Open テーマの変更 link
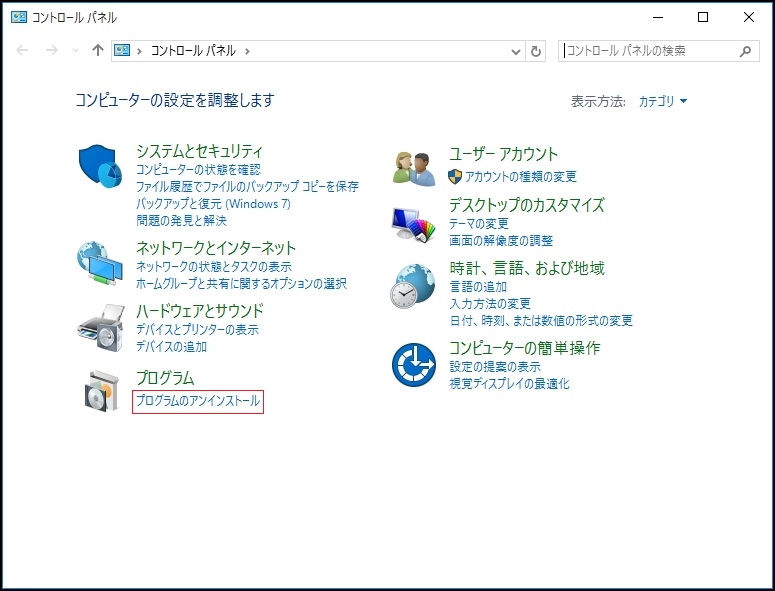 tap(479, 224)
